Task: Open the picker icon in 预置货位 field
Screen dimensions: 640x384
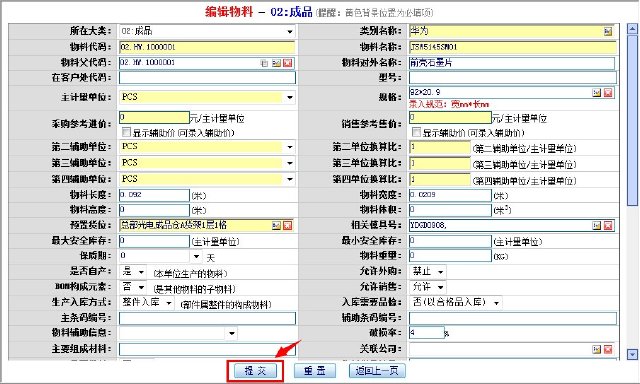Action: click(276, 225)
